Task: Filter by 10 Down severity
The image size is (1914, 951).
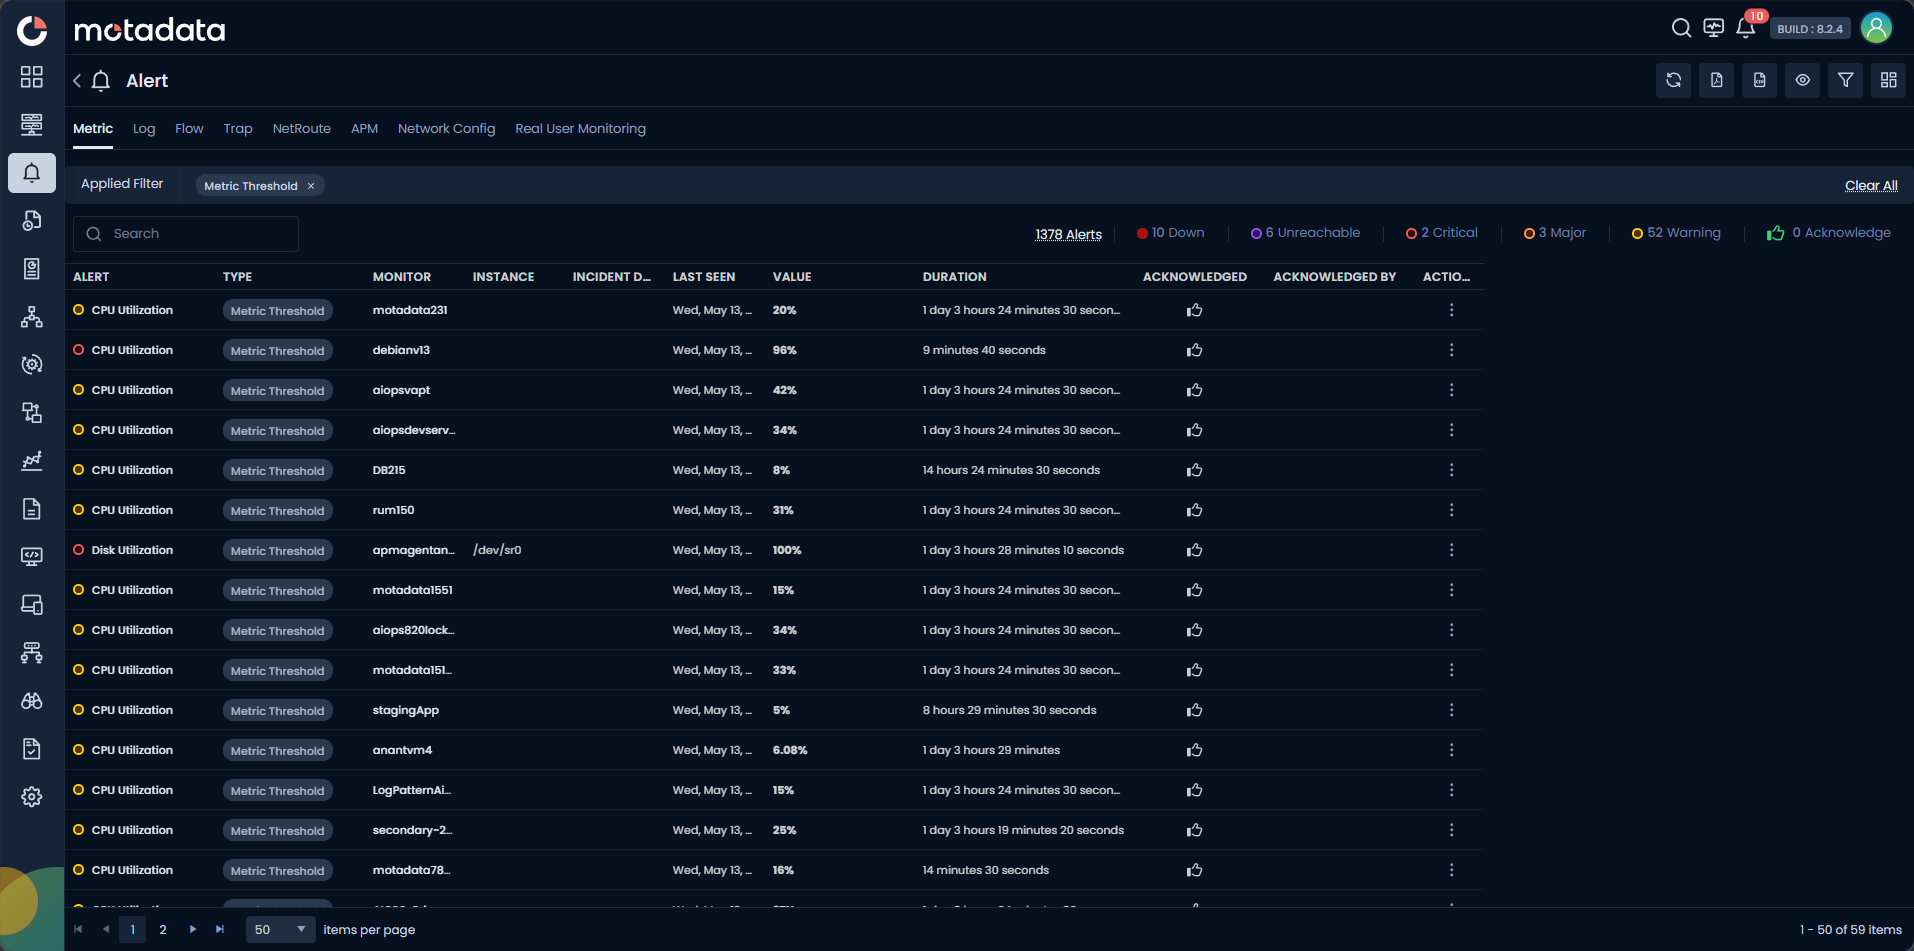Action: point(1170,233)
